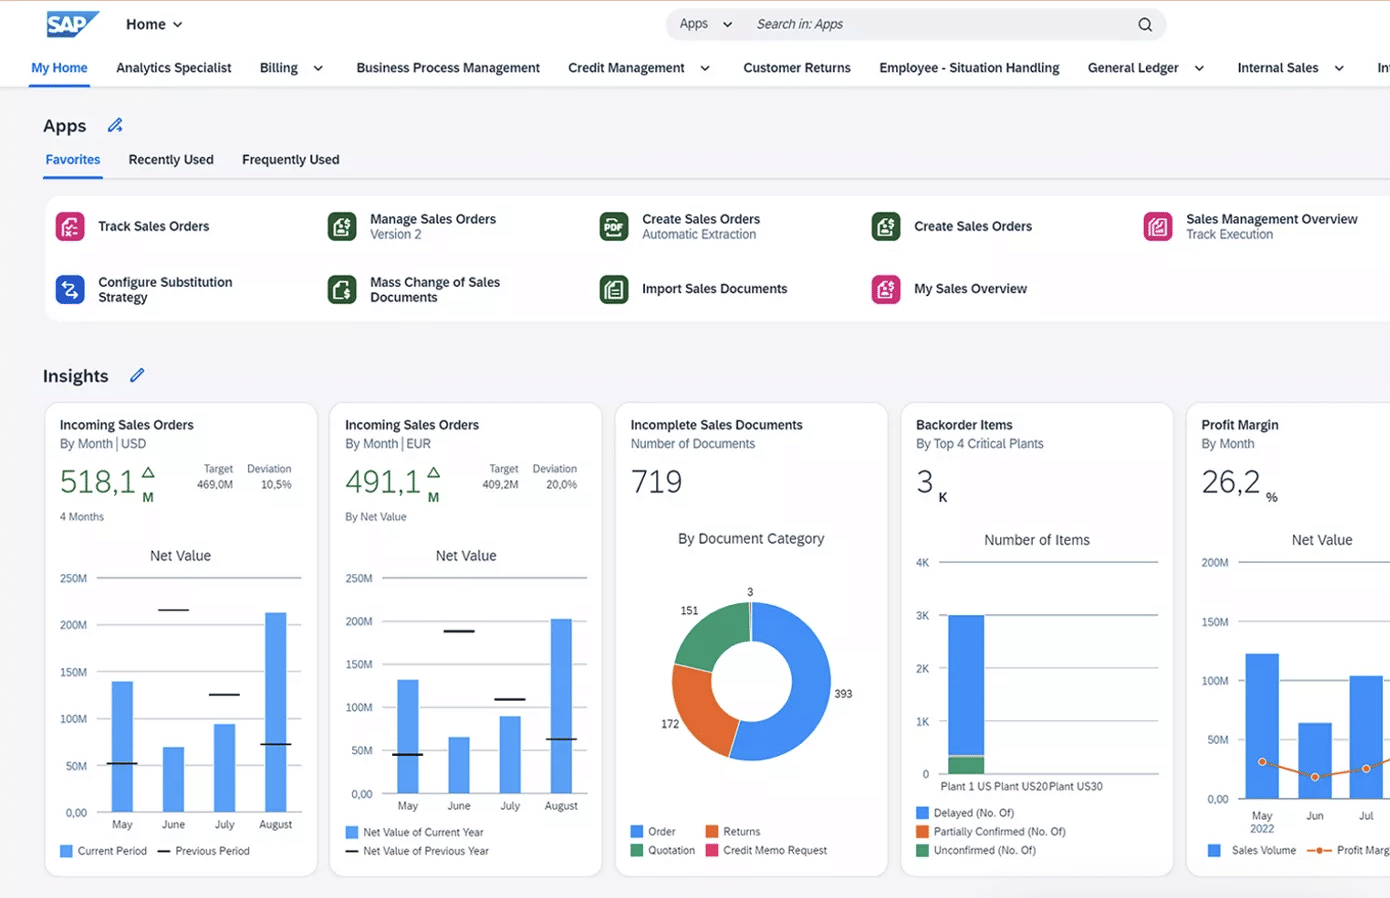Open the Track Sales Orders app icon
1390x898 pixels.
click(69, 226)
